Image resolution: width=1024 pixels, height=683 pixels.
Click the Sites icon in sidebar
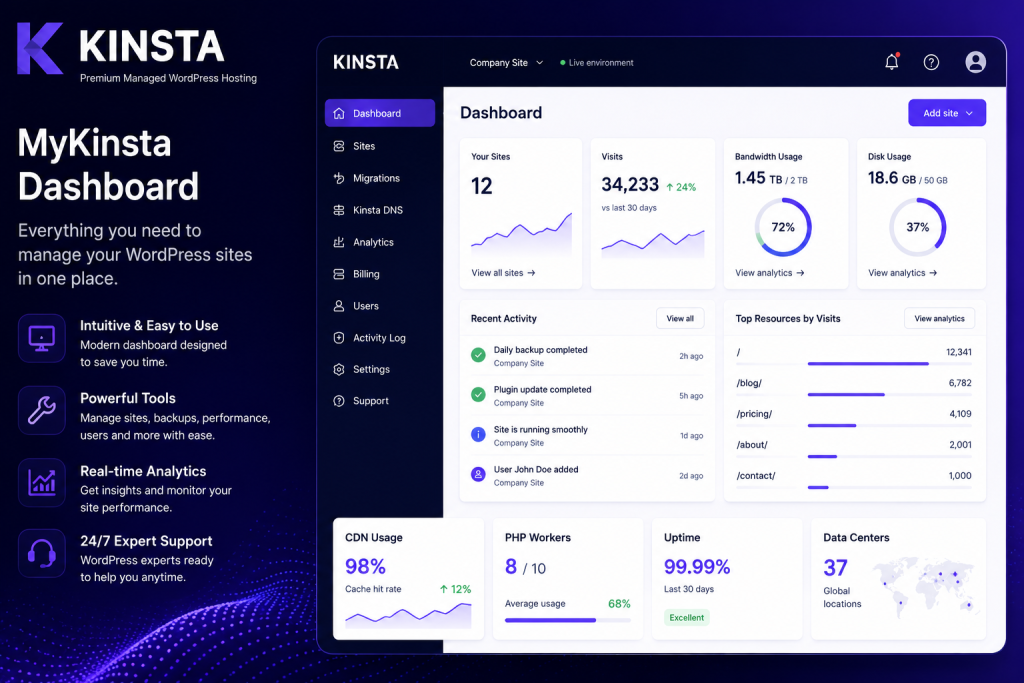click(x=338, y=146)
